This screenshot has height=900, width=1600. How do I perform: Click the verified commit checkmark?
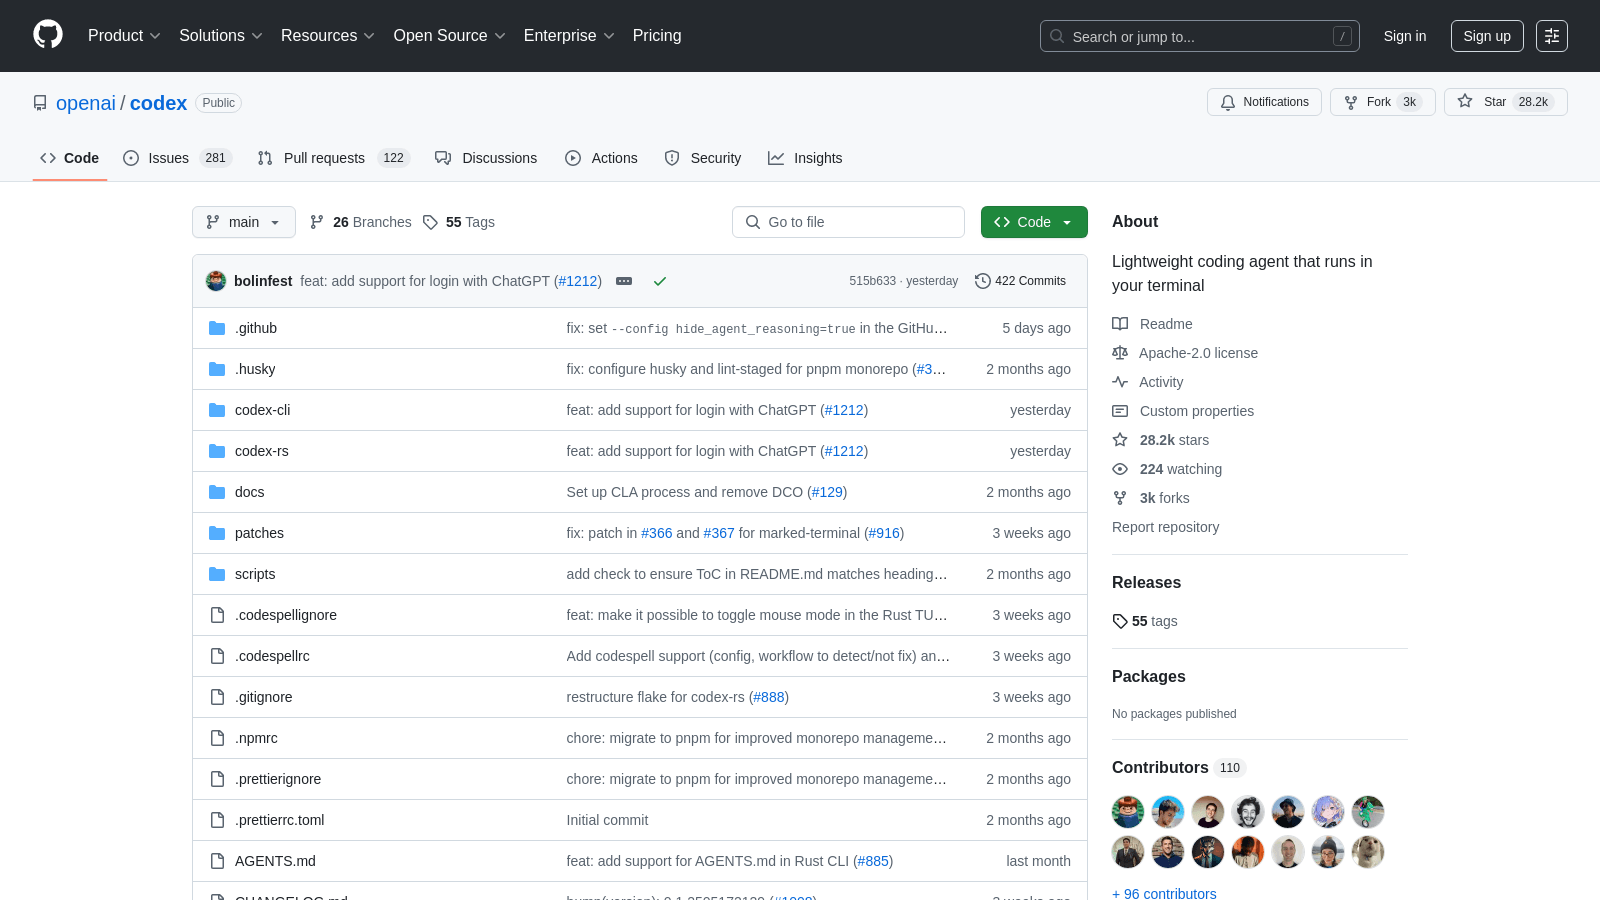[x=659, y=281]
